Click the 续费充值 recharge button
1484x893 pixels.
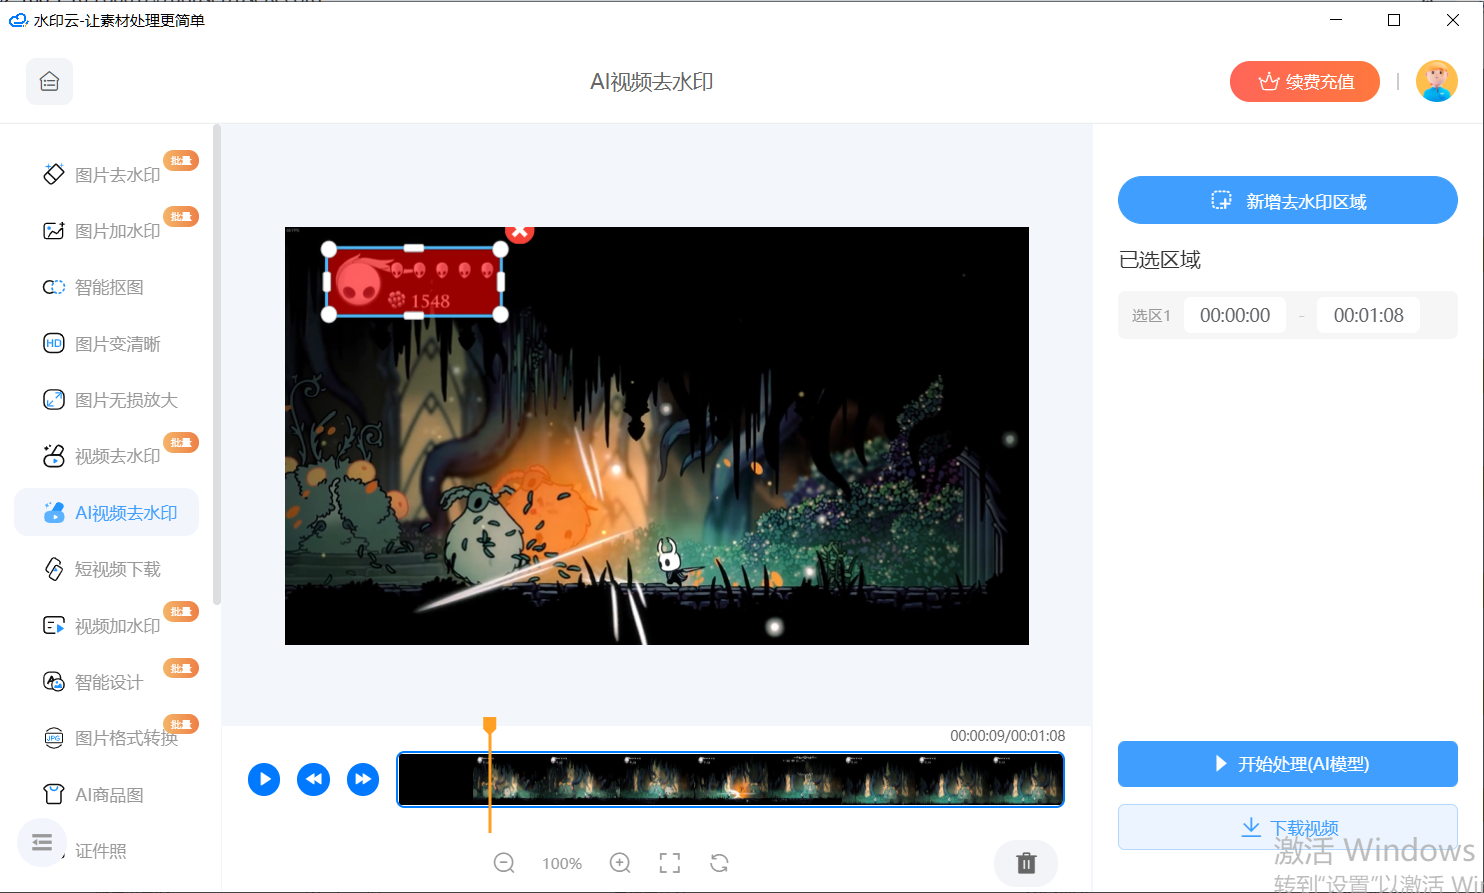pos(1304,82)
